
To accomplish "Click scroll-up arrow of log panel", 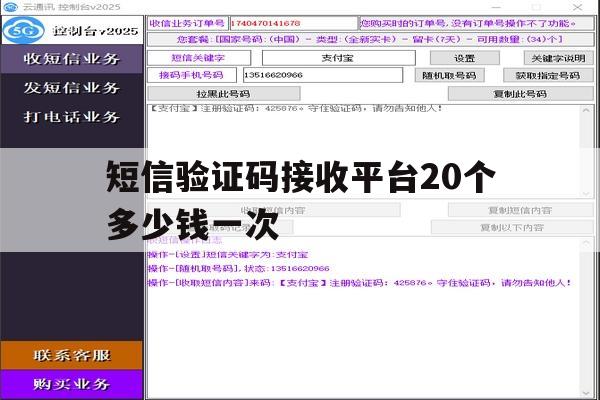I will tap(586, 243).
